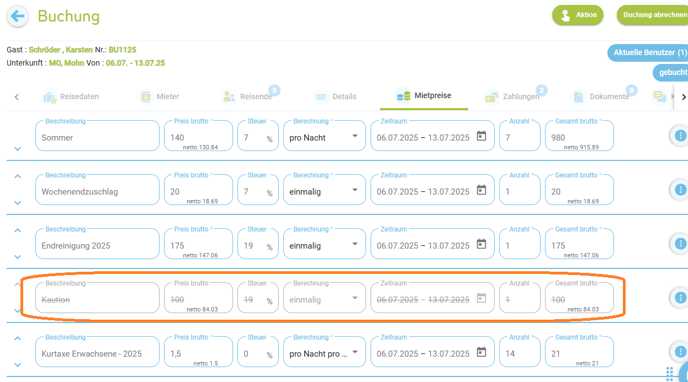Click Steuer field in Endreinigung row
688x382 pixels.
tap(258, 244)
